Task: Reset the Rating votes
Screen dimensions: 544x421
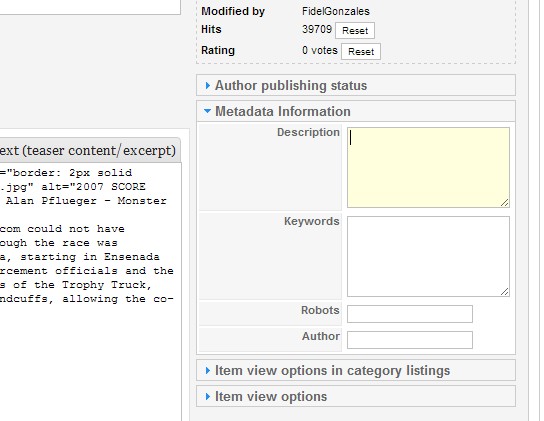Action: tap(361, 51)
